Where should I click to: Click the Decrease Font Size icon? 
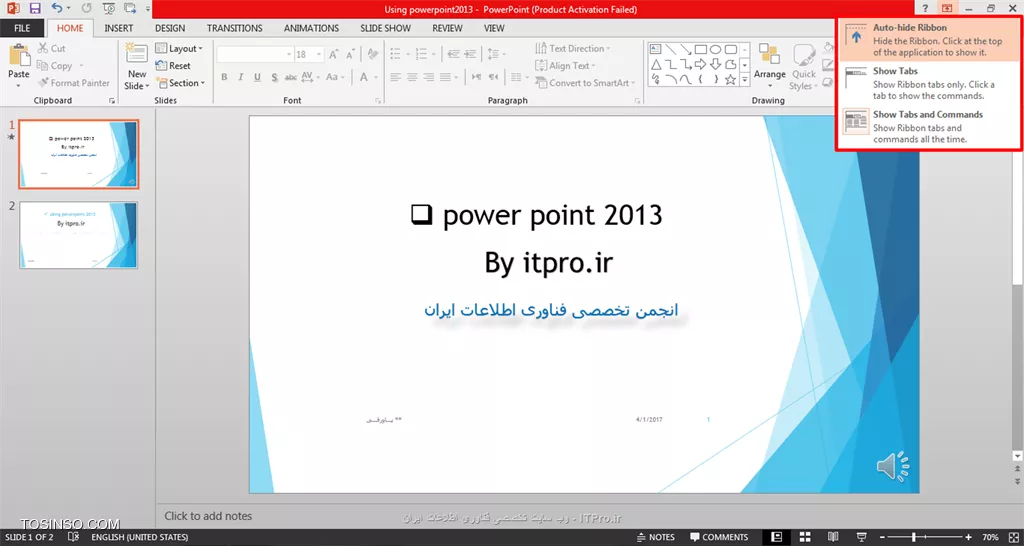pyautogui.click(x=351, y=55)
